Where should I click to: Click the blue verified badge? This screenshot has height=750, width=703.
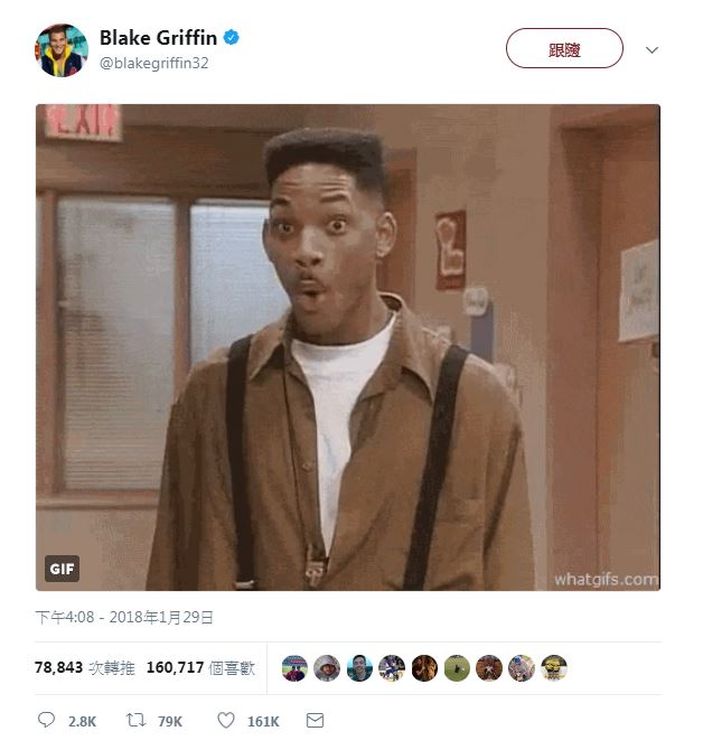231,37
